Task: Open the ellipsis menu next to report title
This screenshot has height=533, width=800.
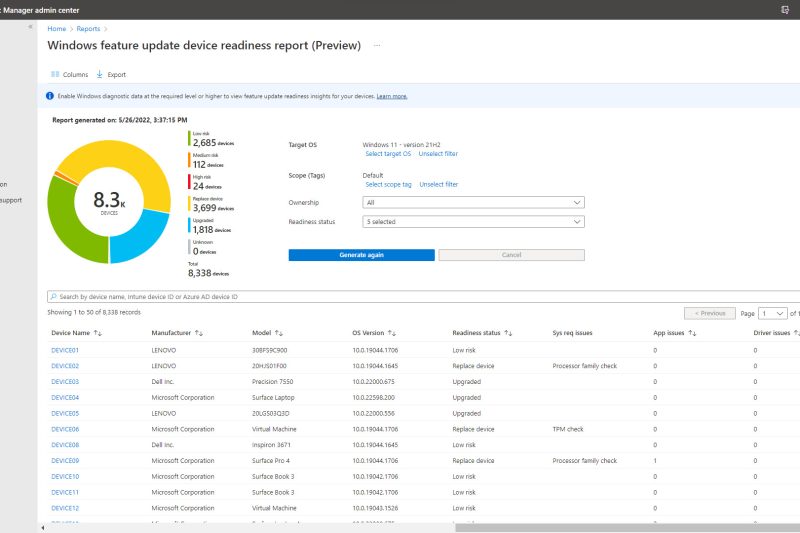Action: 377,45
